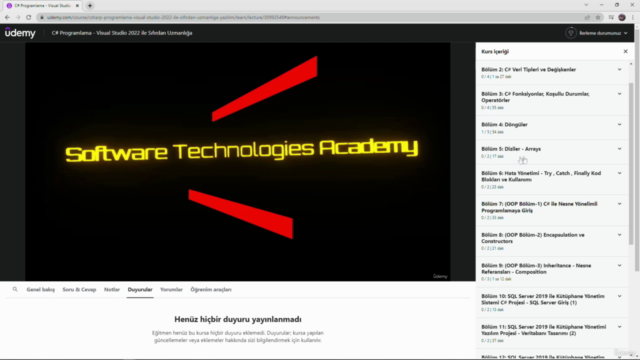This screenshot has height=360, width=640.
Task: Bookmark this page with star icon
Action: tap(598, 17)
